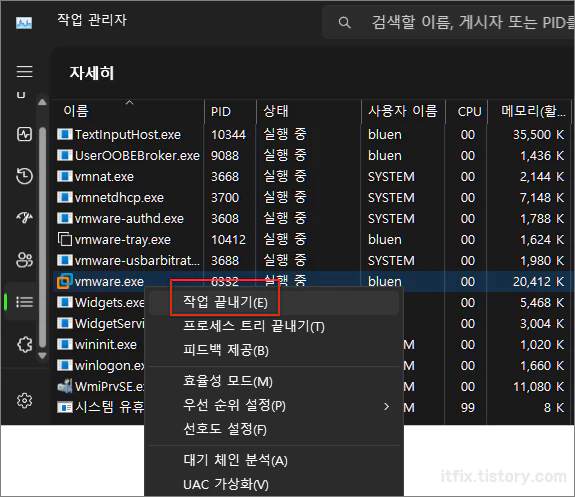This screenshot has height=497, width=575.
Task: Select the vmnetdhcp.exe row name
Action: [x=119, y=198]
